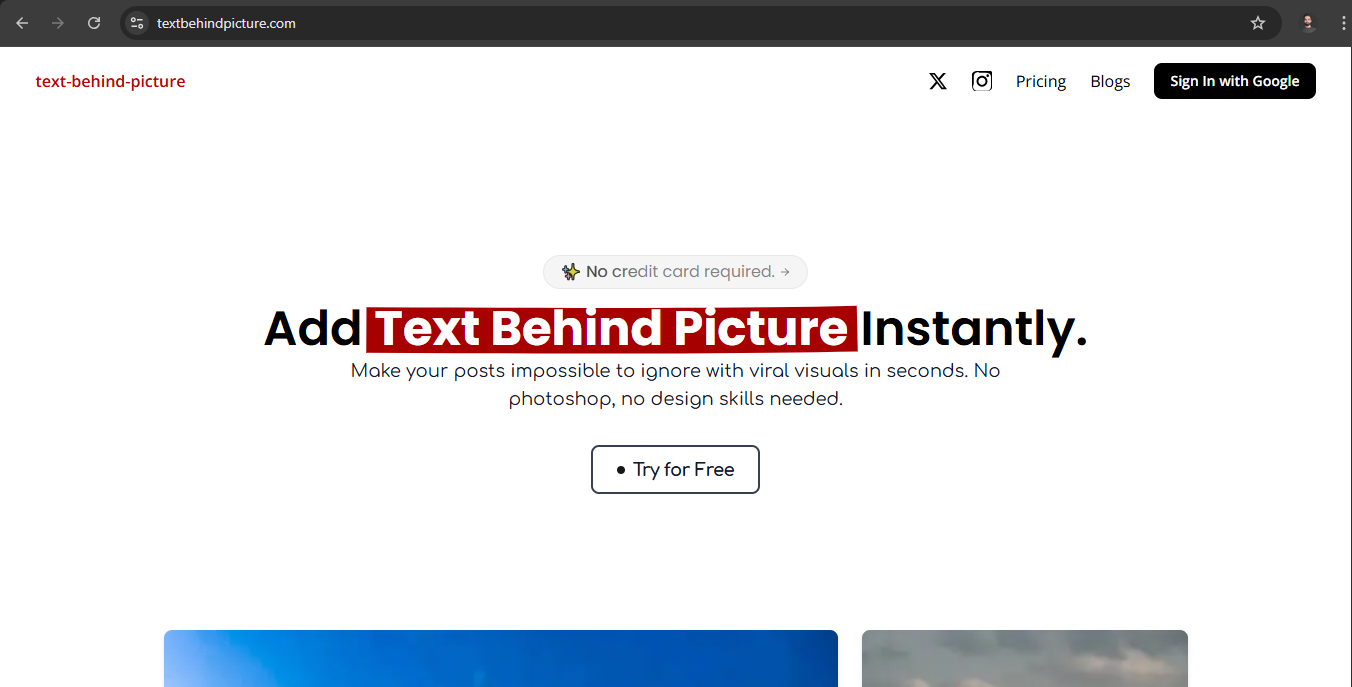Screen dimensions: 1352x687
Task: Open the Chrome profile avatar
Action: point(1308,23)
